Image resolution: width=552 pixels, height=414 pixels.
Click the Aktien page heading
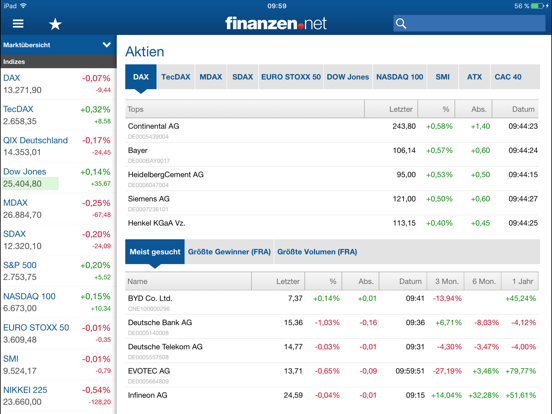pyautogui.click(x=145, y=52)
